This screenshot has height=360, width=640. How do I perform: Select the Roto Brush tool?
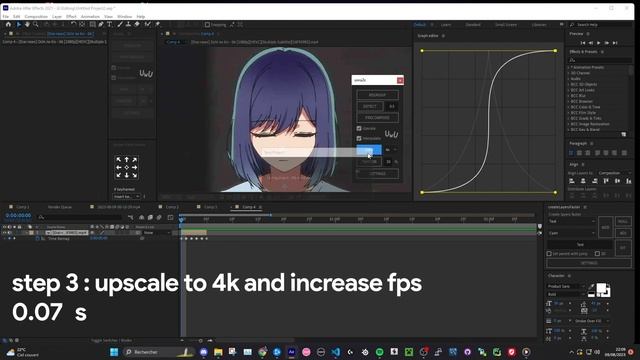pos(147,24)
